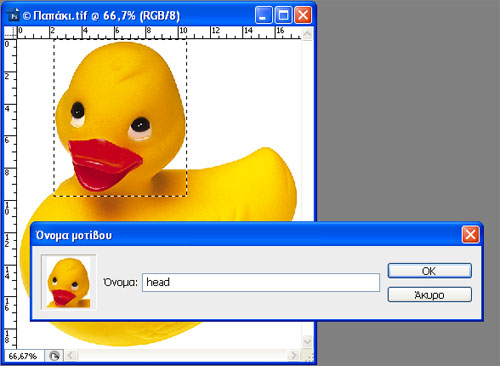Click the horizontal scrollbar right arrow
Viewport: 500px width, 366px height.
tap(293, 355)
